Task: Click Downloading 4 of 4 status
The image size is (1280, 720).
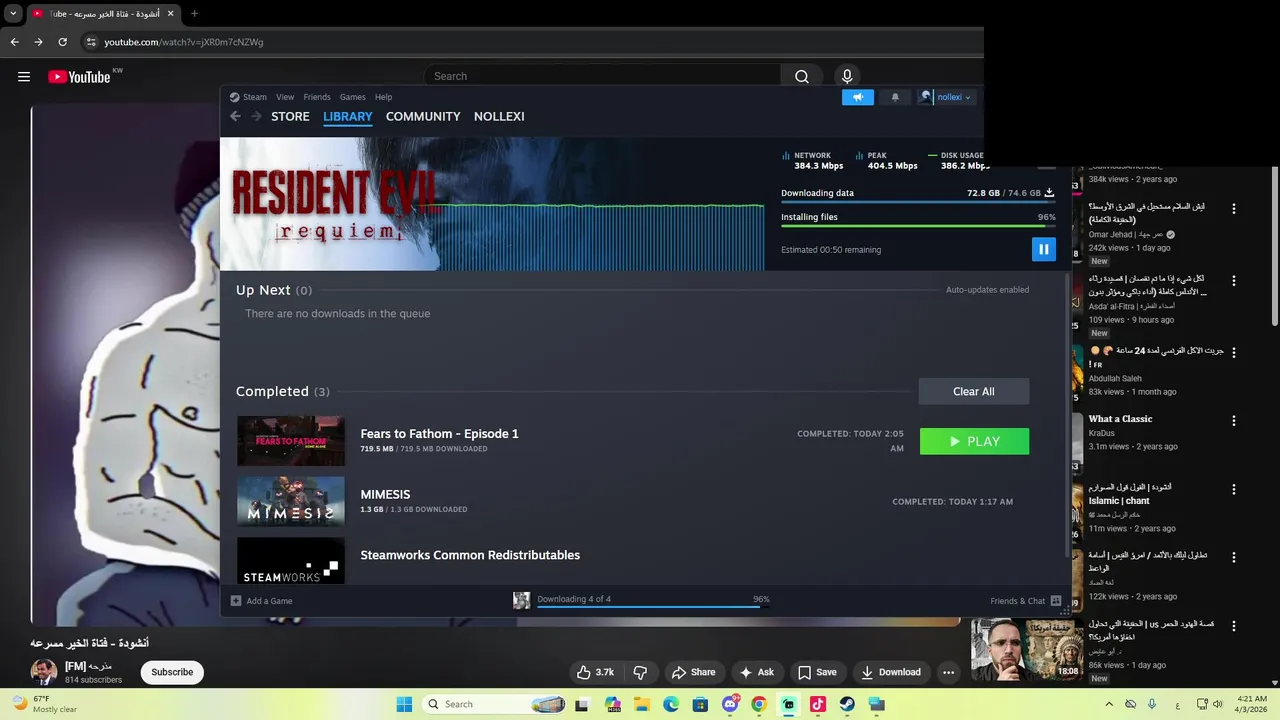Action: tap(574, 599)
